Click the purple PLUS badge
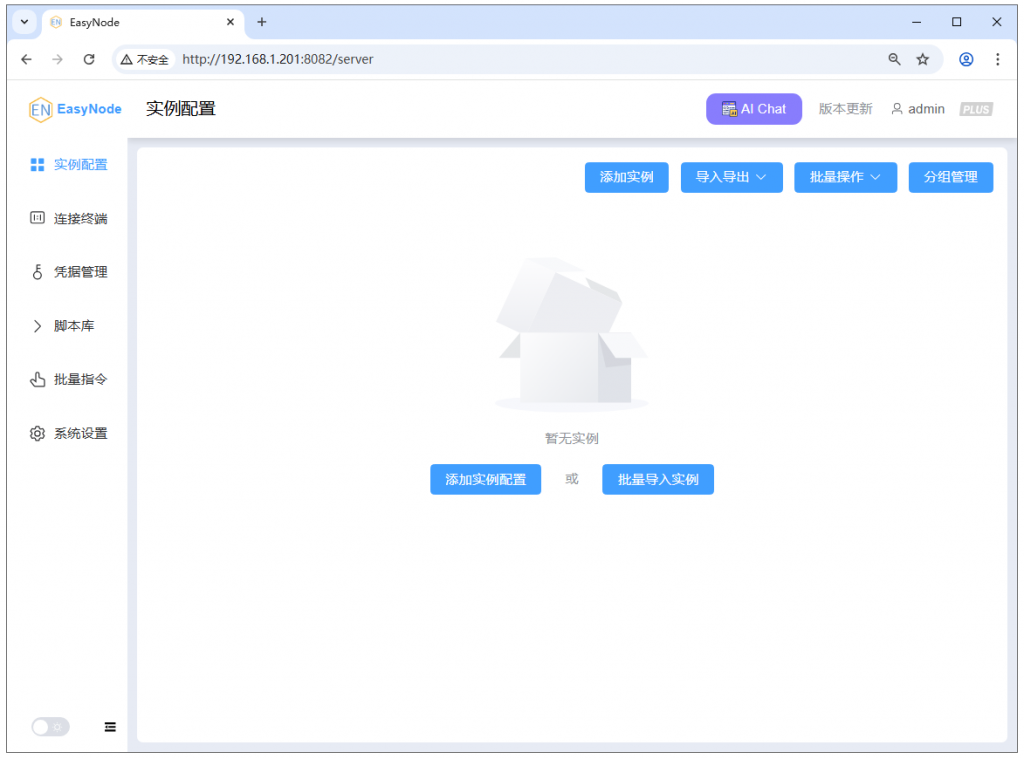 tap(974, 109)
